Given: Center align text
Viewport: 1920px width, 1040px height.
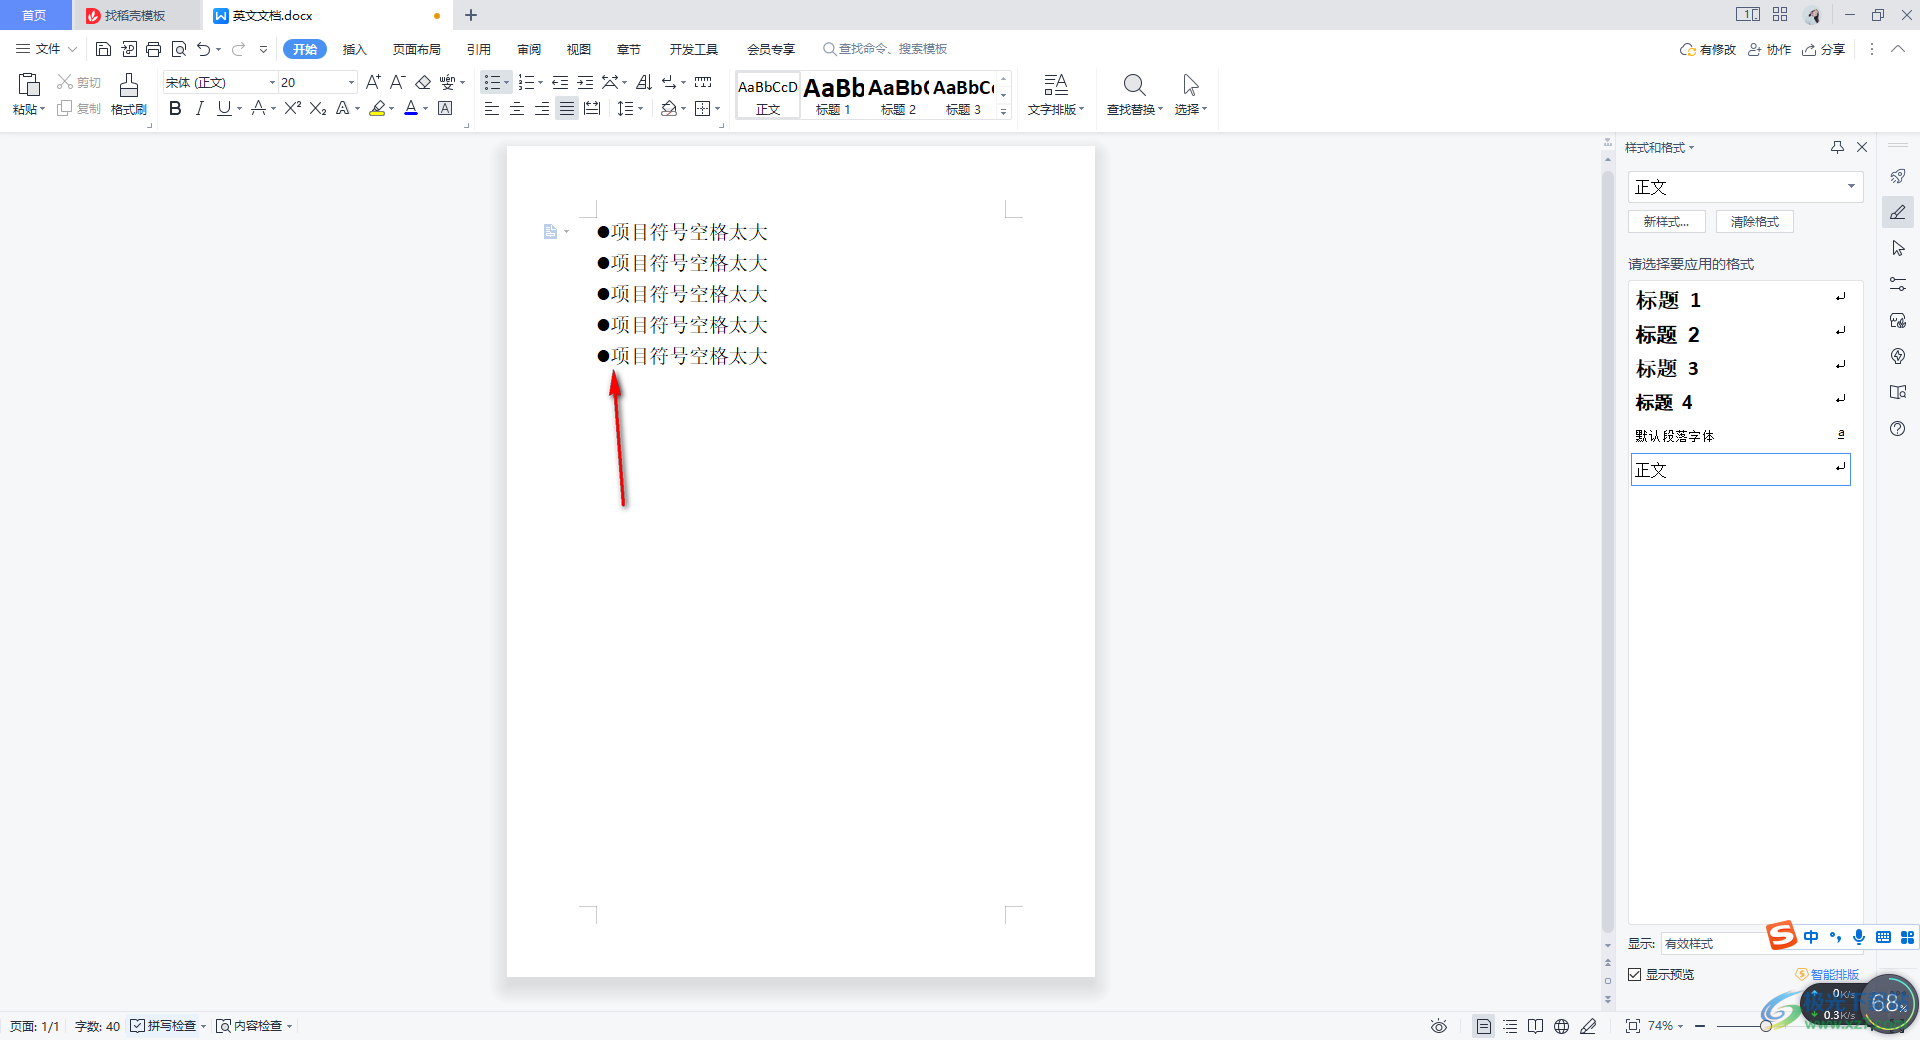Looking at the screenshot, I should (x=517, y=108).
